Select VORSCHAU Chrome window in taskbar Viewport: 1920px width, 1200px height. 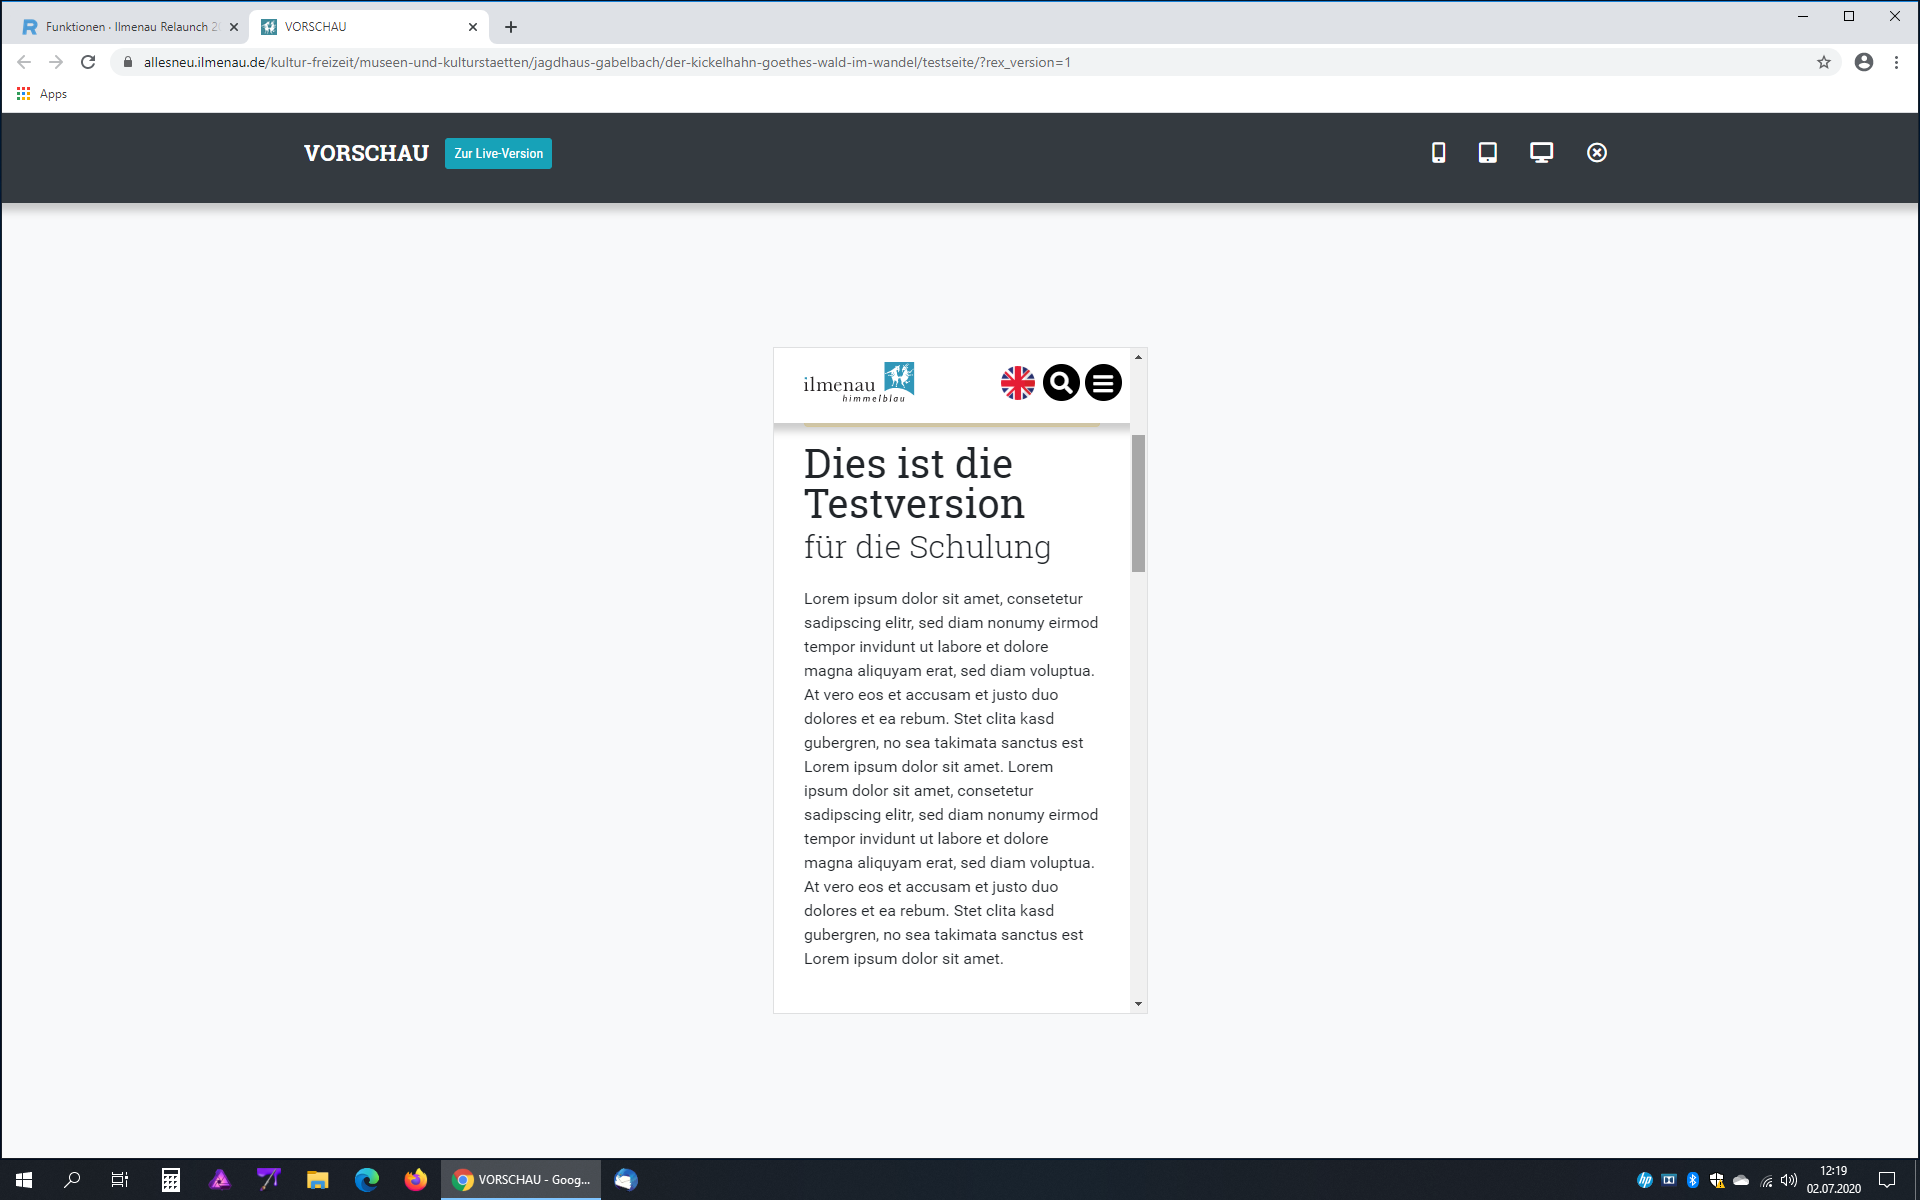tap(521, 1180)
